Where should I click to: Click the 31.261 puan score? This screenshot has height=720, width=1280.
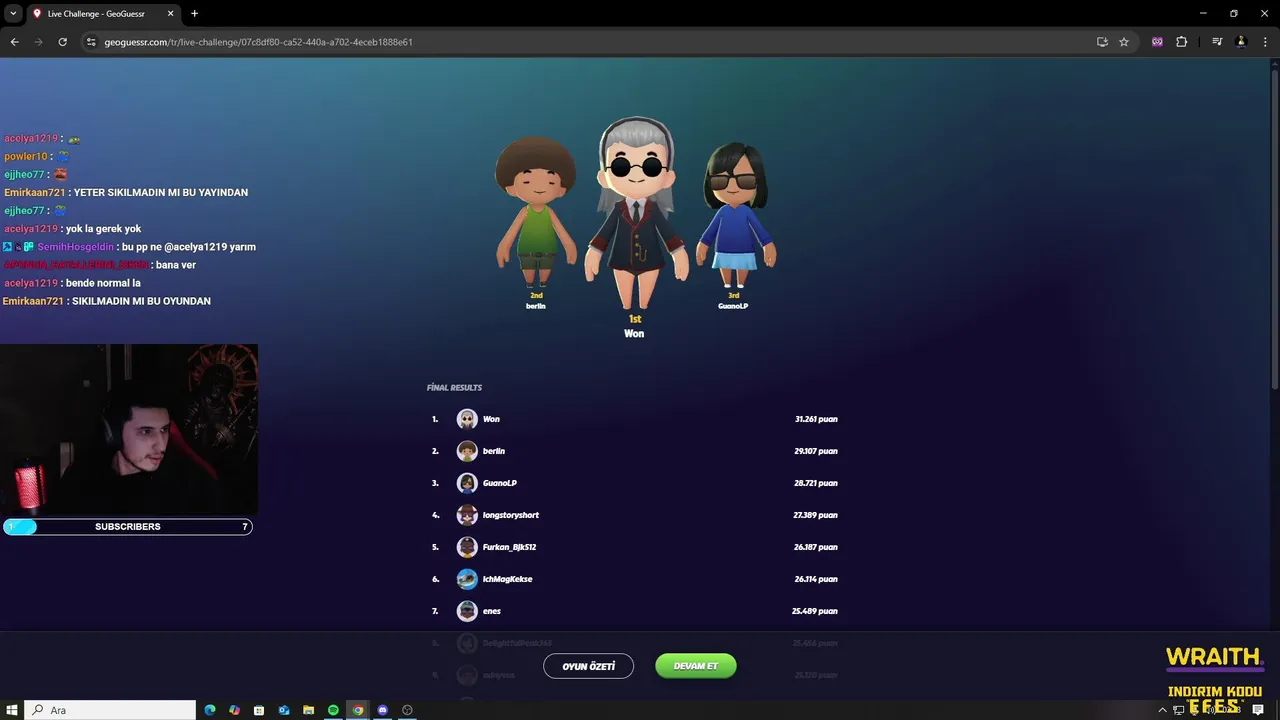816,419
